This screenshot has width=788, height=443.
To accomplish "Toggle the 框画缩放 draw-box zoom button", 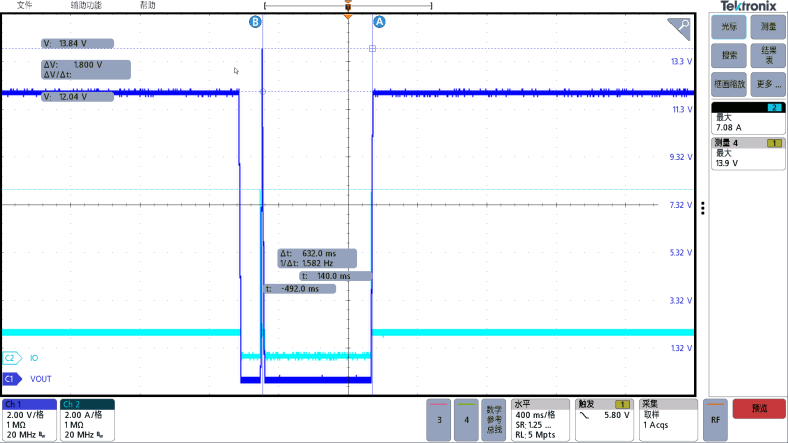I will (730, 83).
